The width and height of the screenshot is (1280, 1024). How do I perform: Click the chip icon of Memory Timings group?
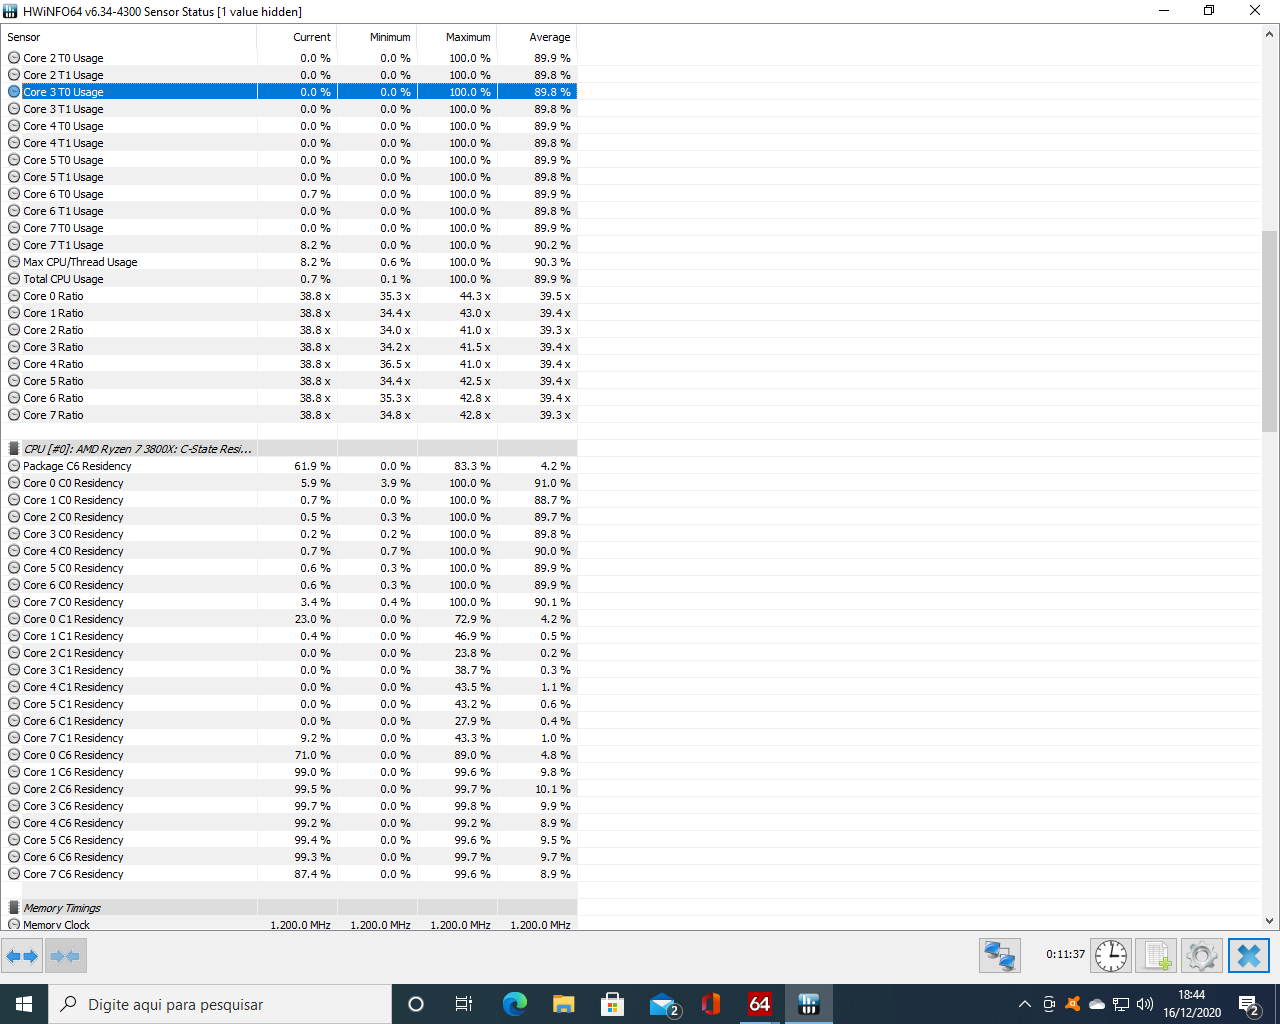coord(14,908)
